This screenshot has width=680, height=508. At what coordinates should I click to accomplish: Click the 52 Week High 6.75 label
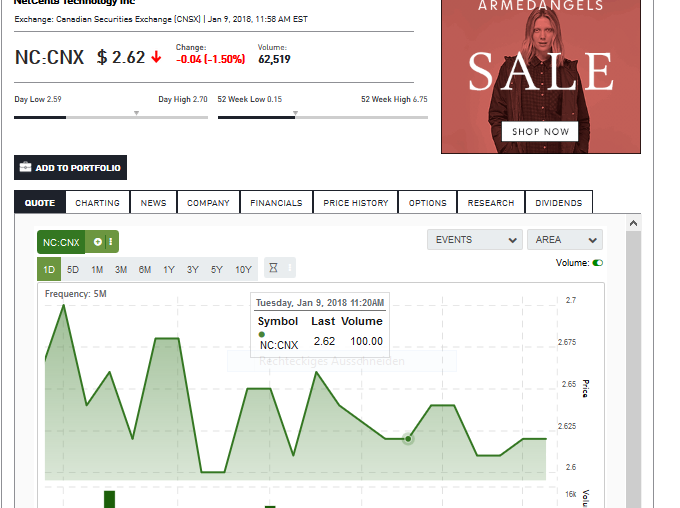394,99
